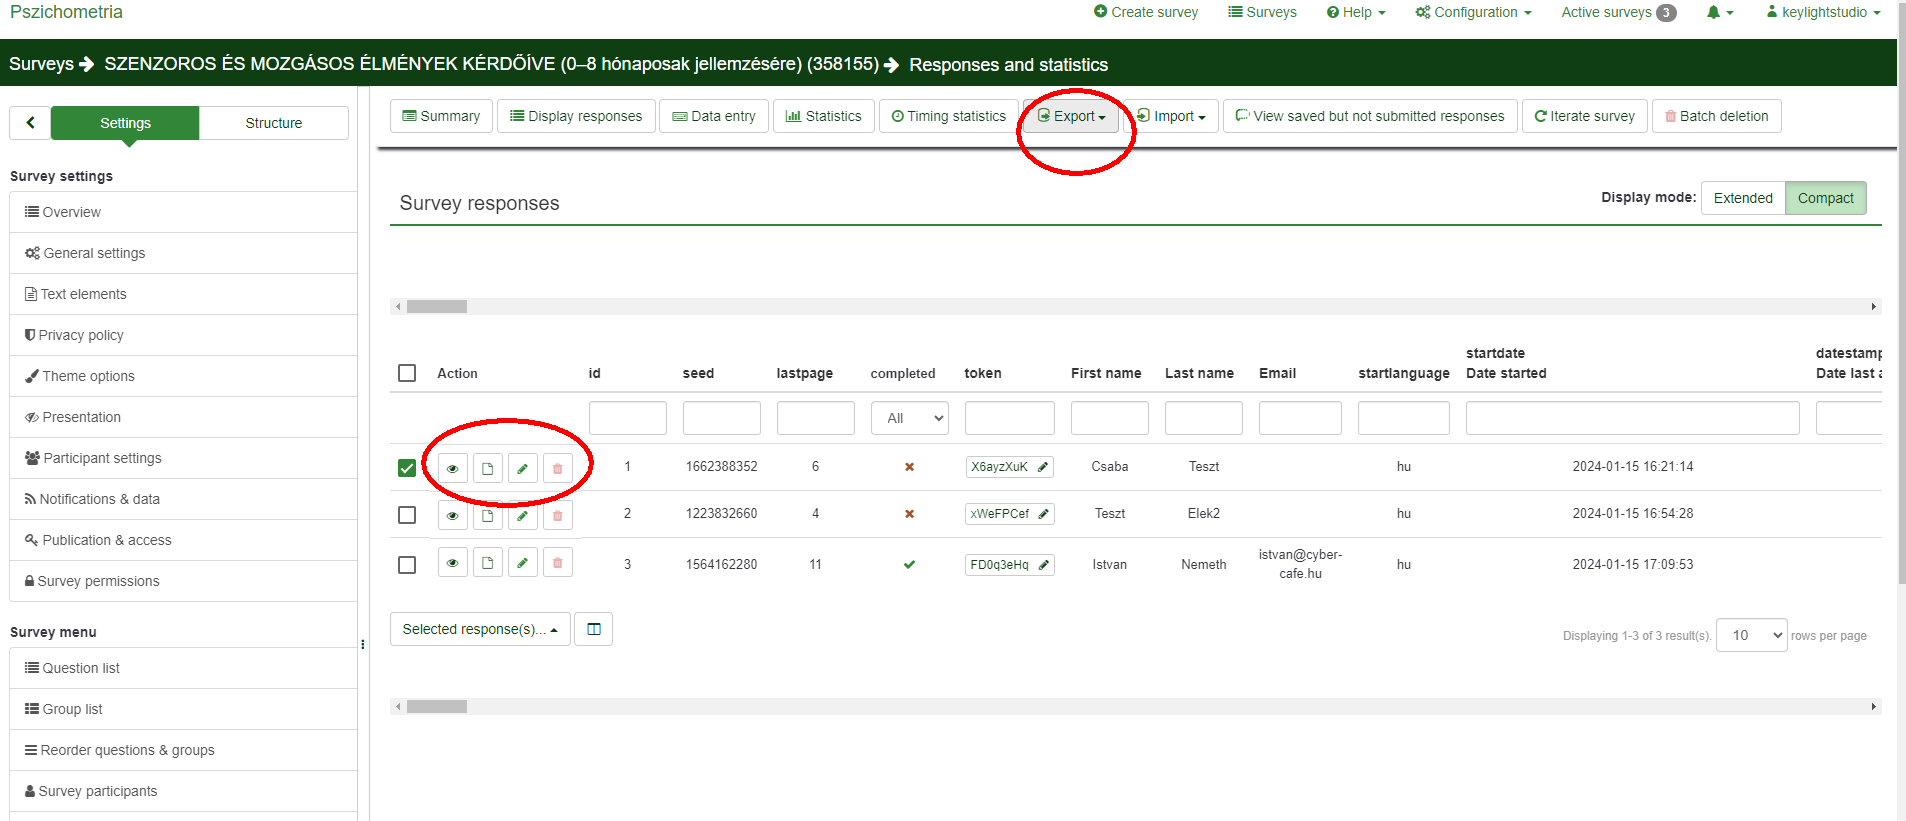Switch to the Structure tab
Image resolution: width=1906 pixels, height=821 pixels.
(x=273, y=123)
